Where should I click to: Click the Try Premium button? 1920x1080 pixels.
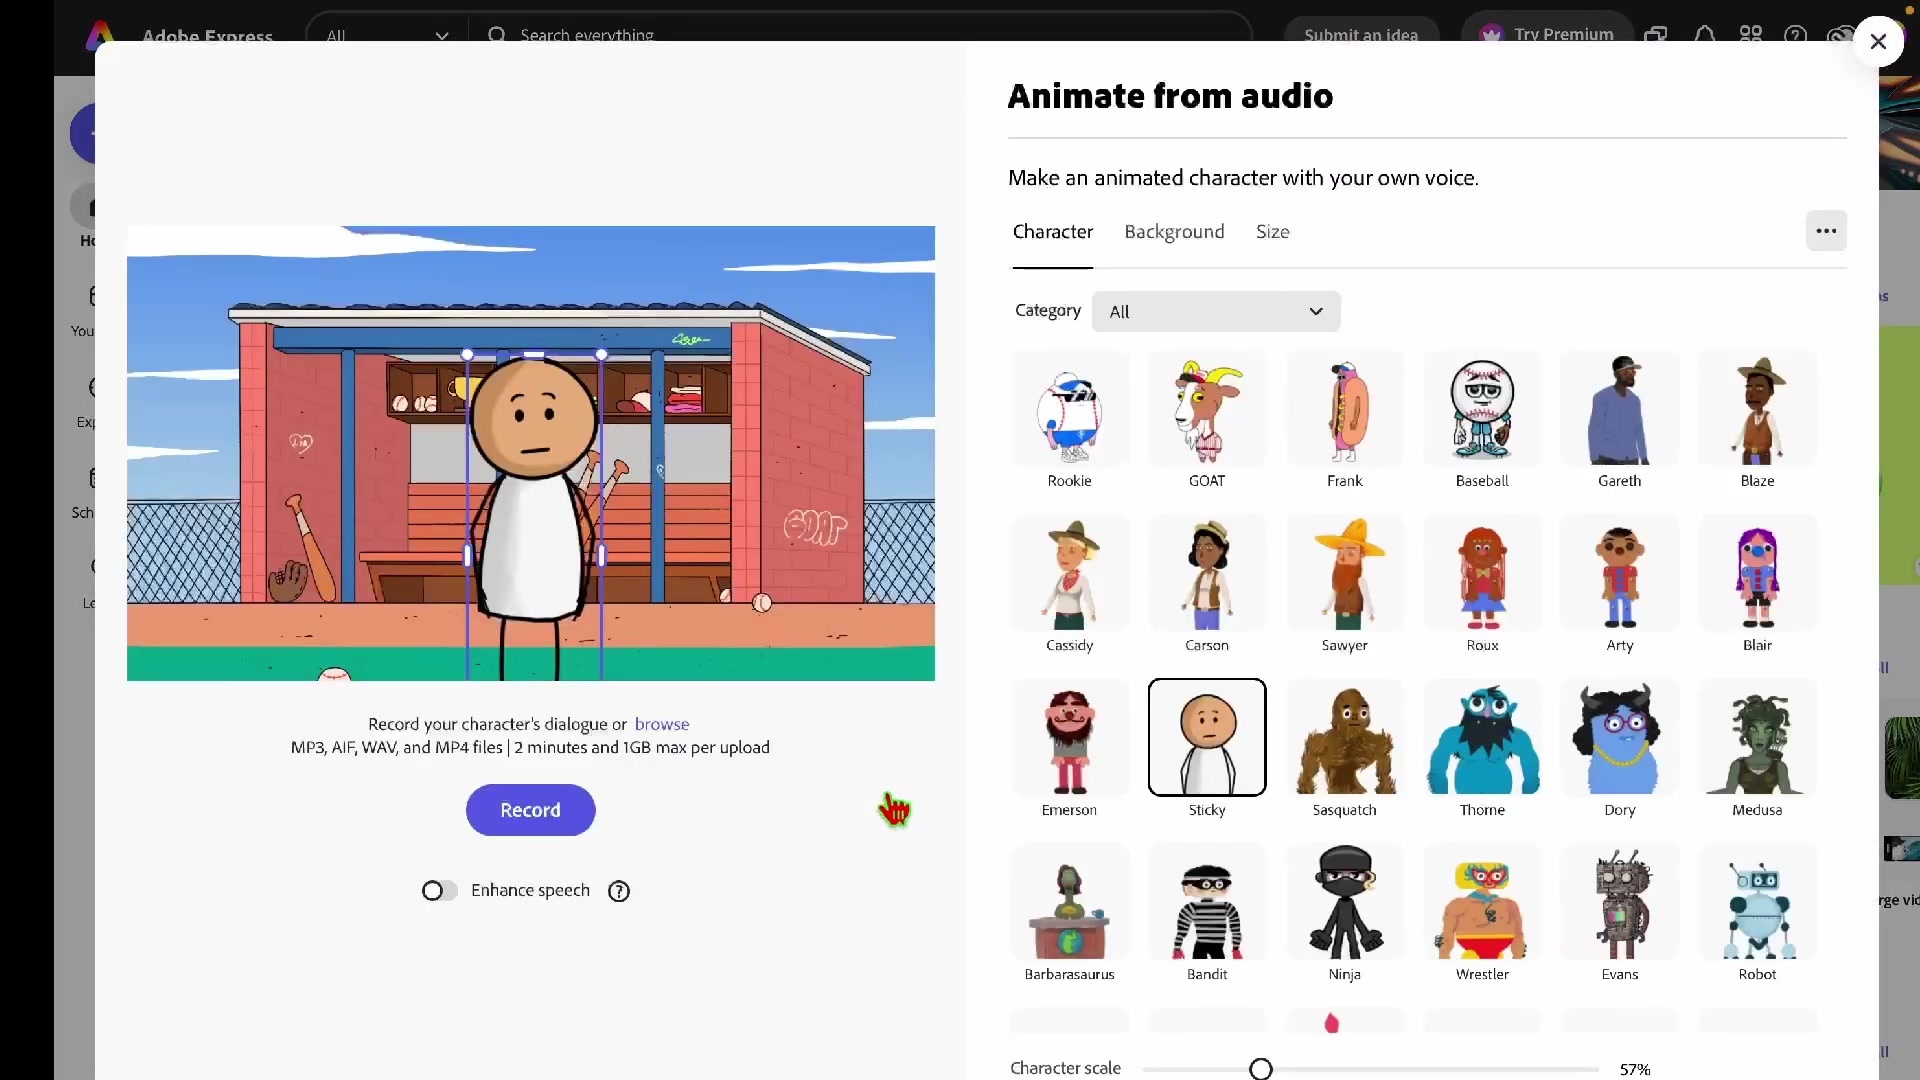pos(1546,34)
